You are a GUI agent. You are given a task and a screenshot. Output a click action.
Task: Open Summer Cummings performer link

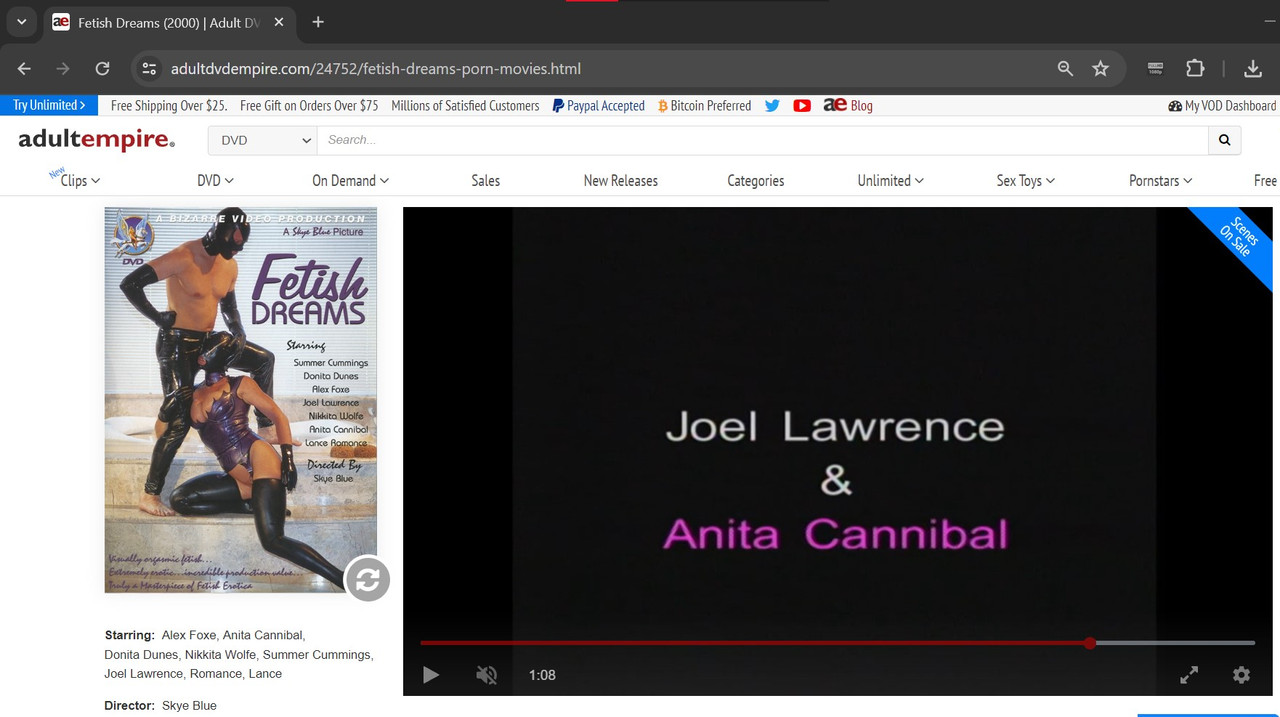point(317,654)
